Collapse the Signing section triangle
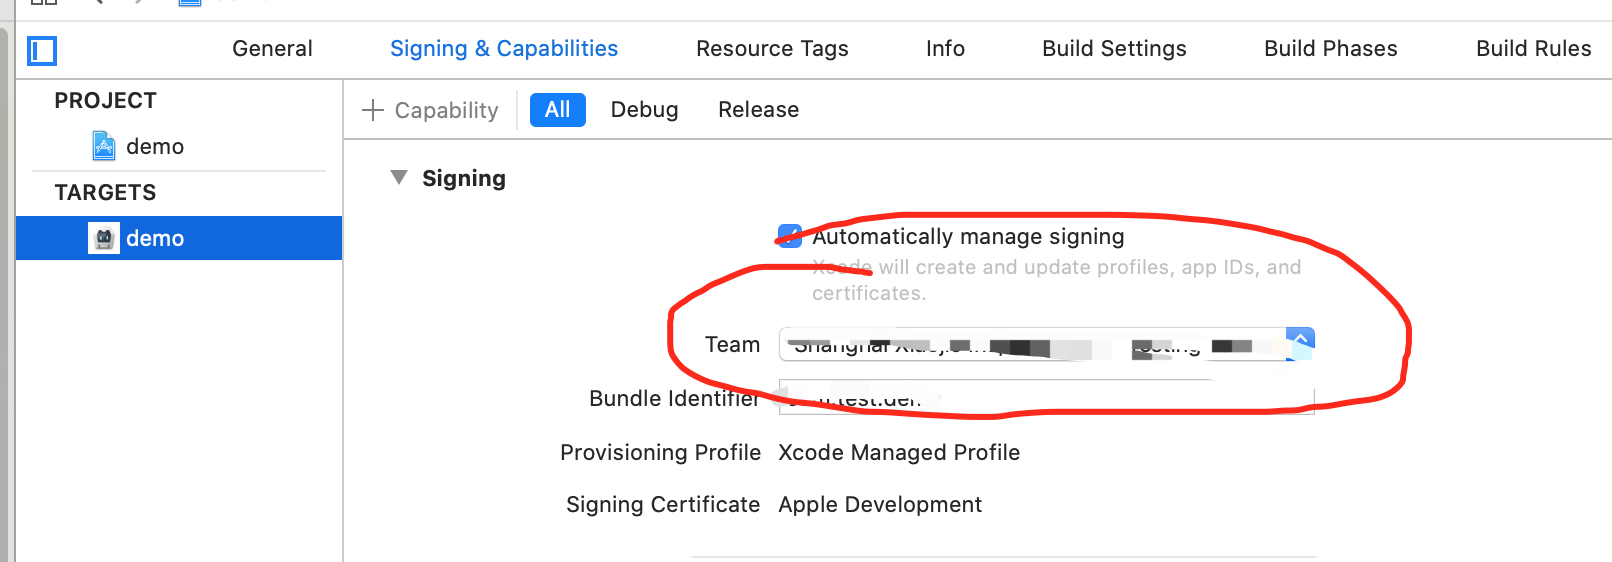 pos(399,178)
